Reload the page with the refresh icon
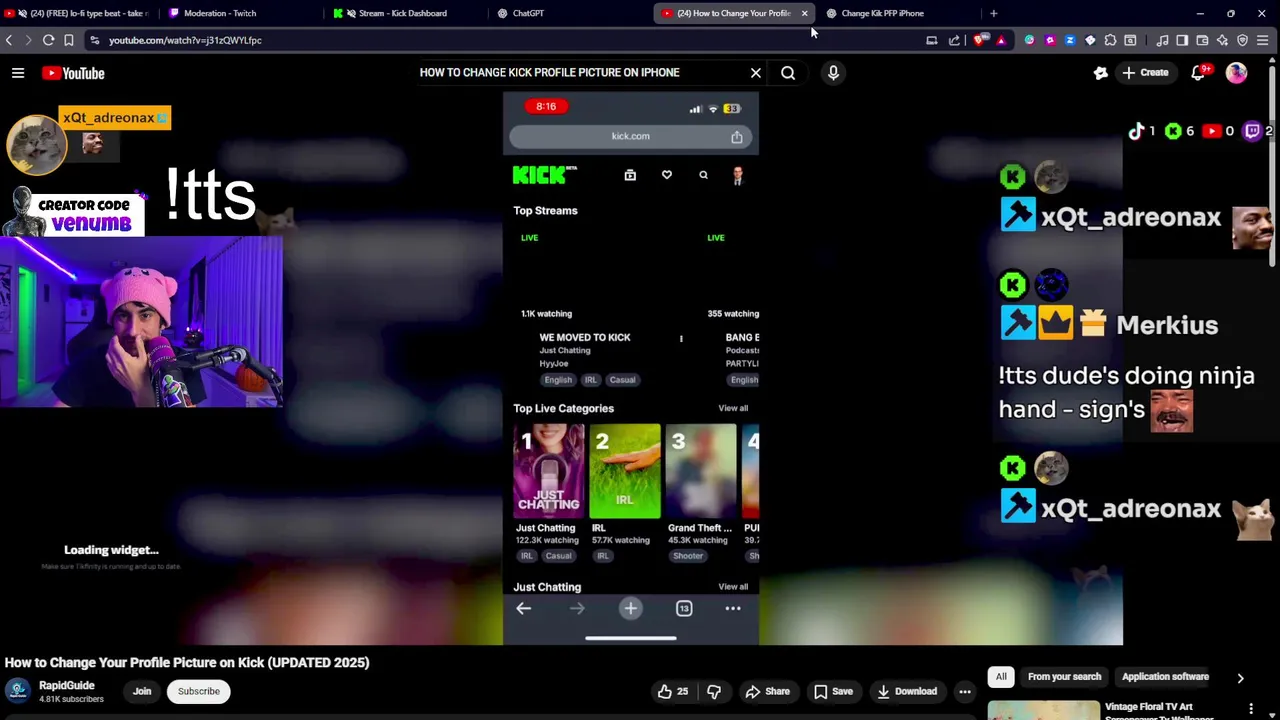 tap(48, 40)
